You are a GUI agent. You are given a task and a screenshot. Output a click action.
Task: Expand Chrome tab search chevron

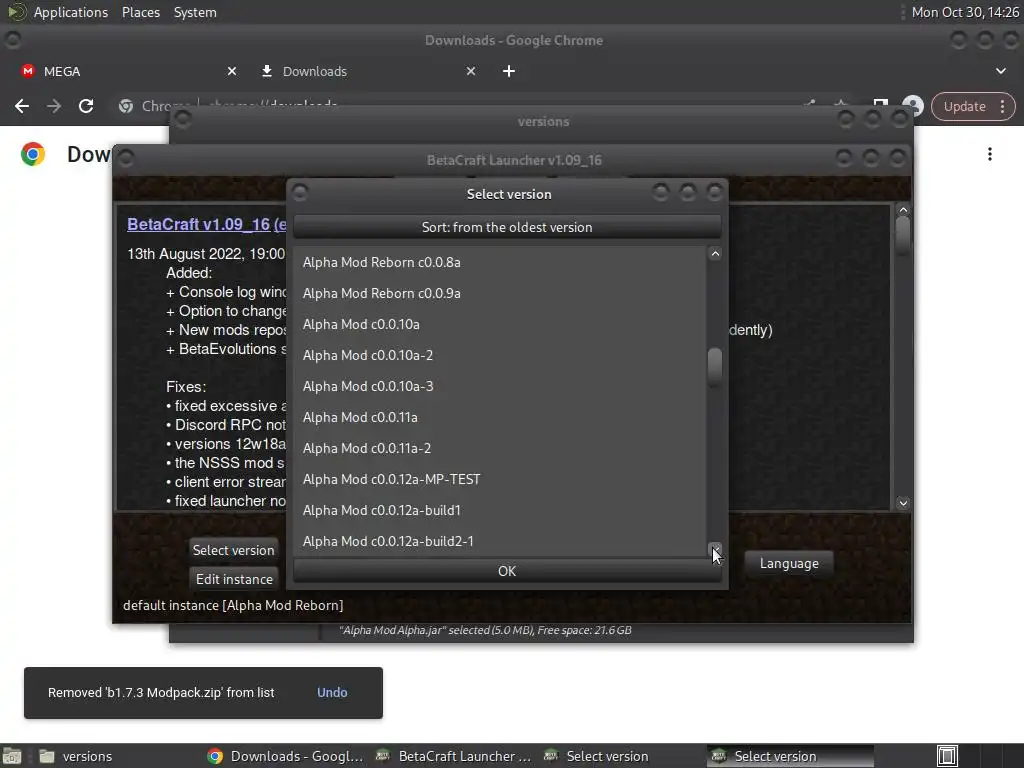click(x=1000, y=71)
